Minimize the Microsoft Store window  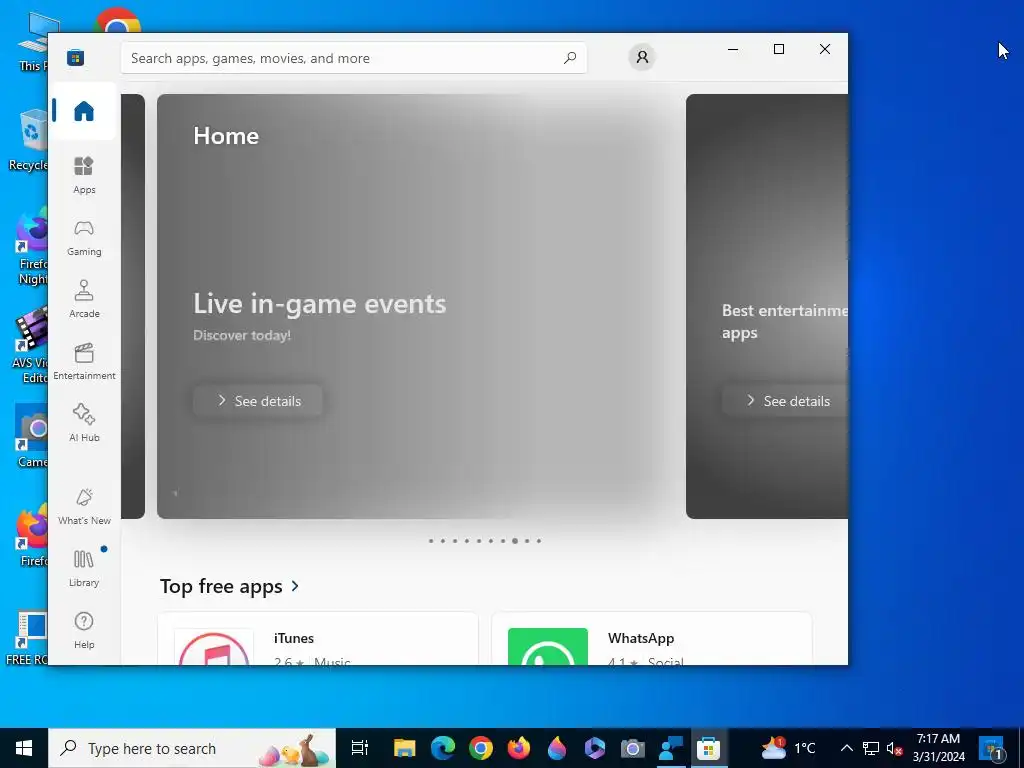(733, 50)
